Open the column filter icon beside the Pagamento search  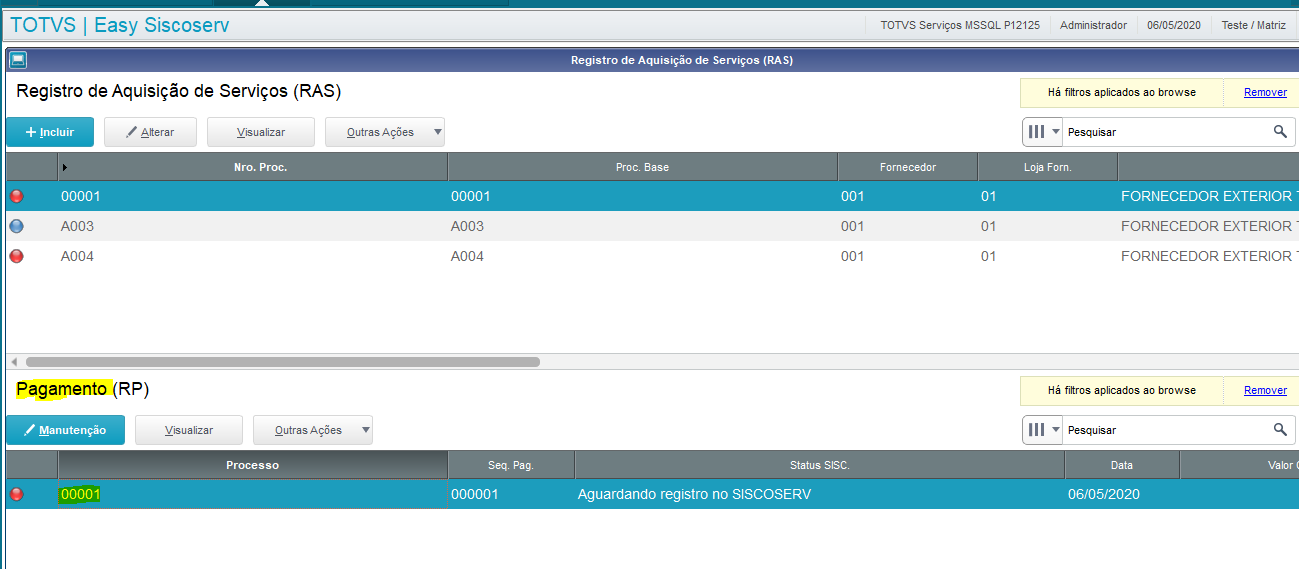point(1042,430)
